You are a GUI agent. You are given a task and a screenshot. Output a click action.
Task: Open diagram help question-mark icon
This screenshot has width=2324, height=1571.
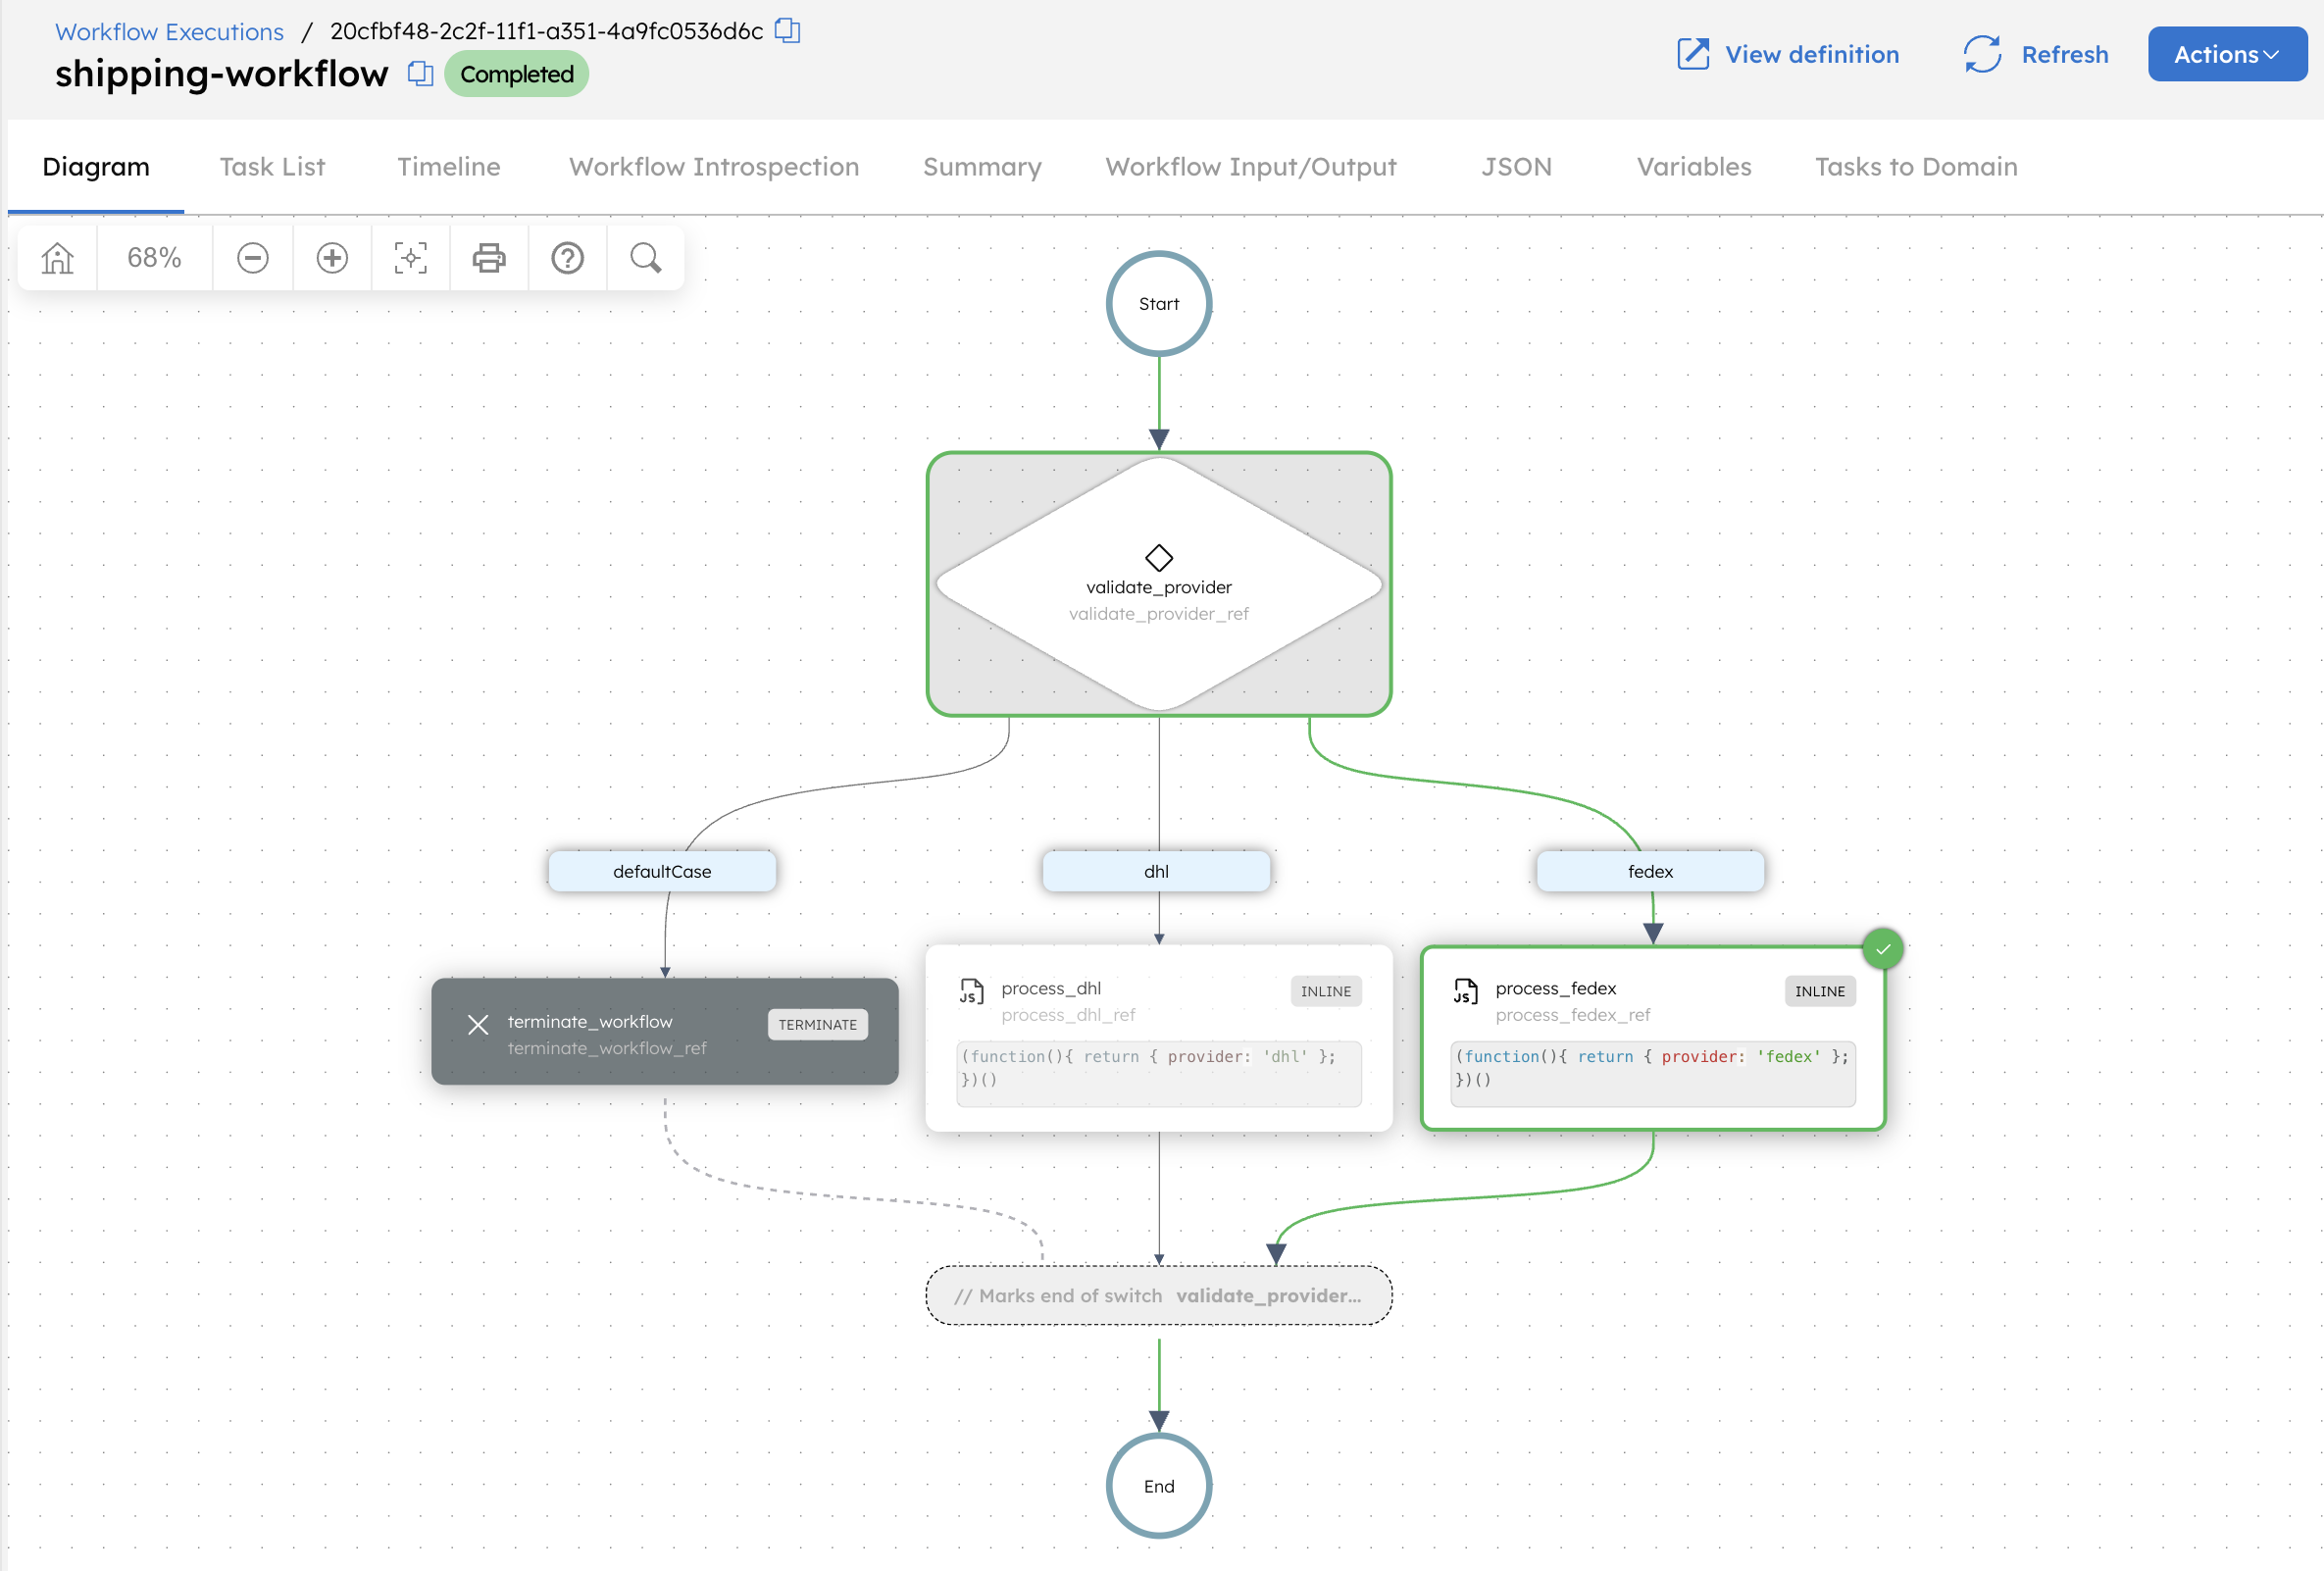click(x=567, y=258)
